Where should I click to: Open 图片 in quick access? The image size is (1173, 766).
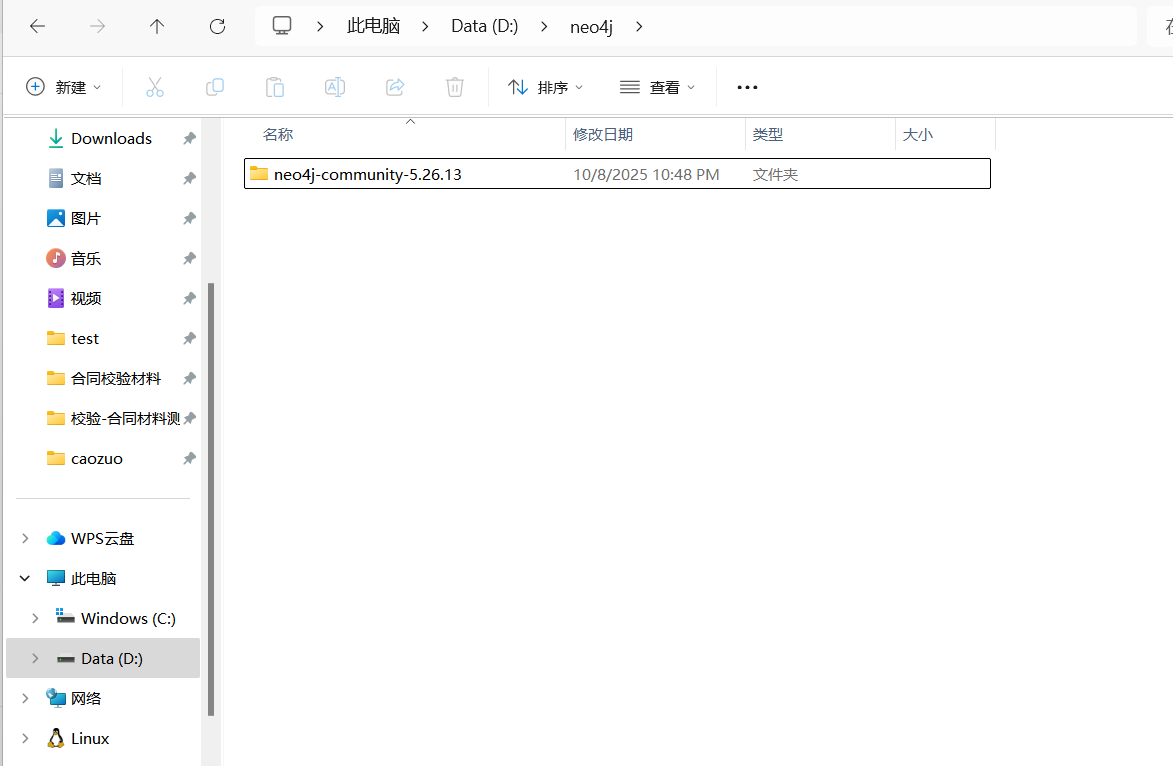(x=85, y=218)
